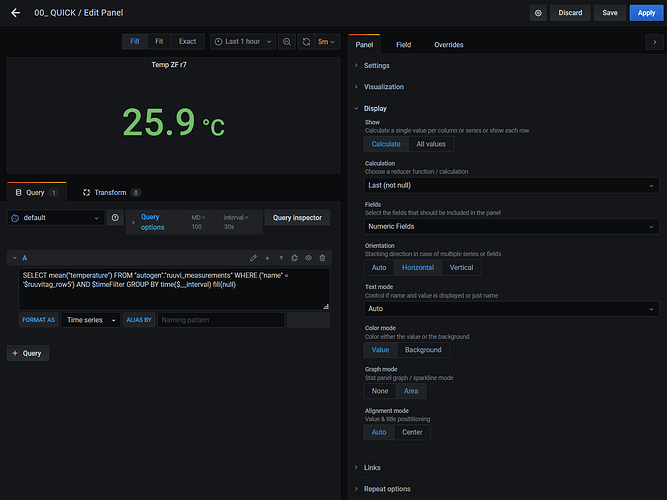Choose Background color mode

pyautogui.click(x=423, y=350)
